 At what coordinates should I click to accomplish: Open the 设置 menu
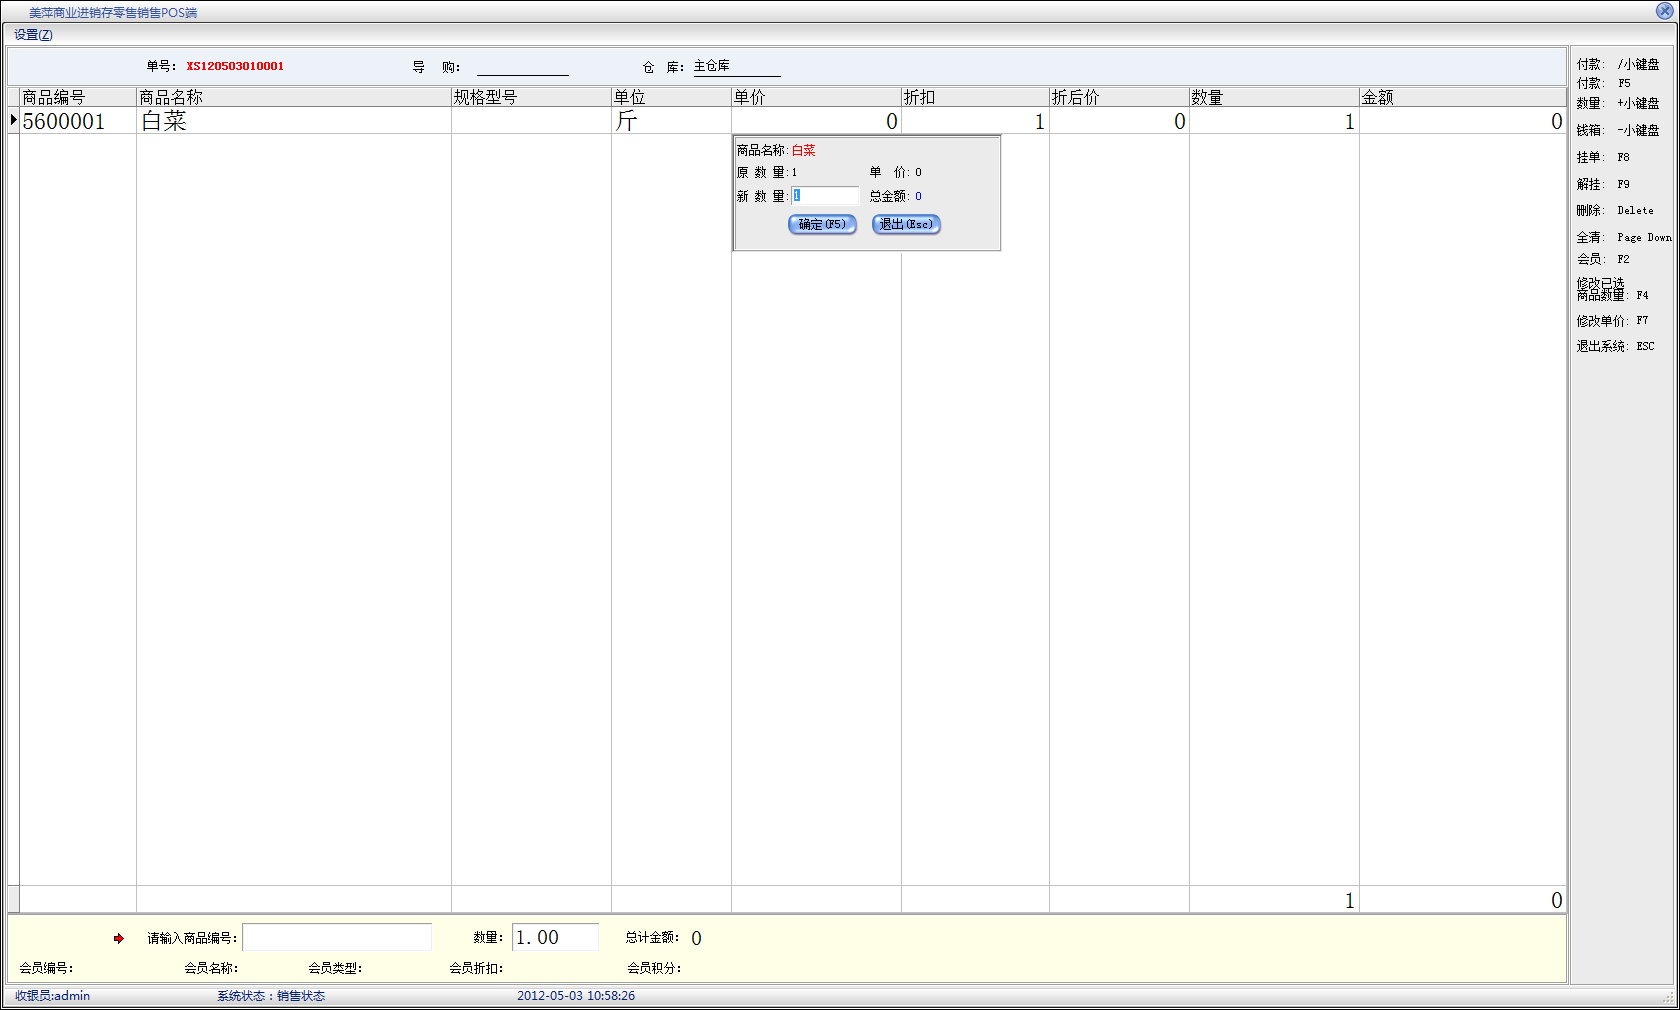[33, 35]
